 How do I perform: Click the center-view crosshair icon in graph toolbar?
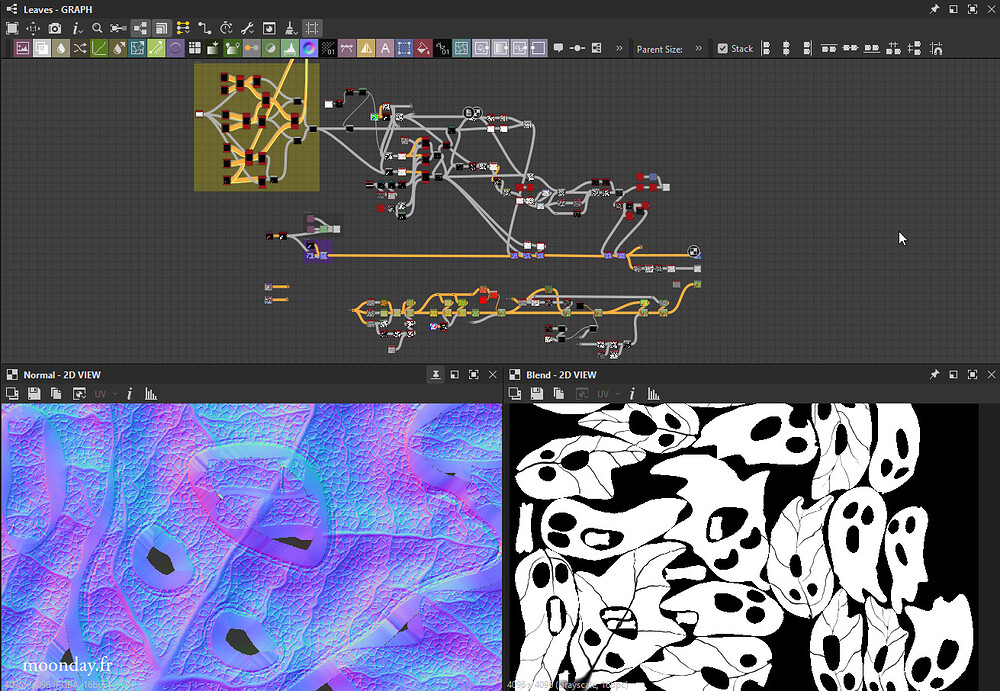33,28
